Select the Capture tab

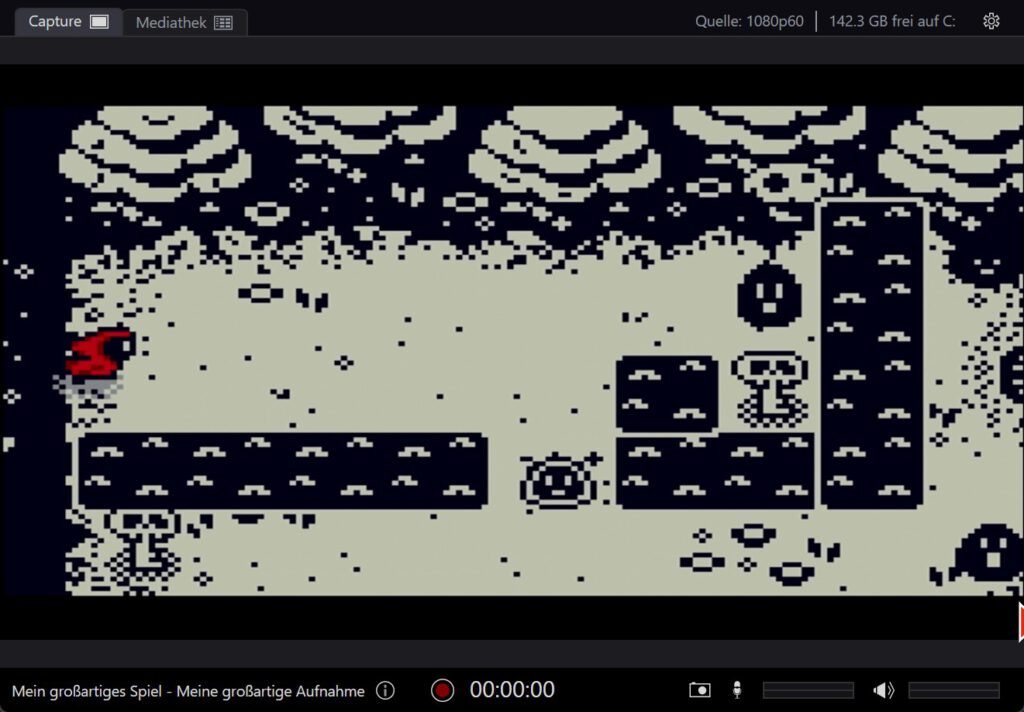(55, 21)
